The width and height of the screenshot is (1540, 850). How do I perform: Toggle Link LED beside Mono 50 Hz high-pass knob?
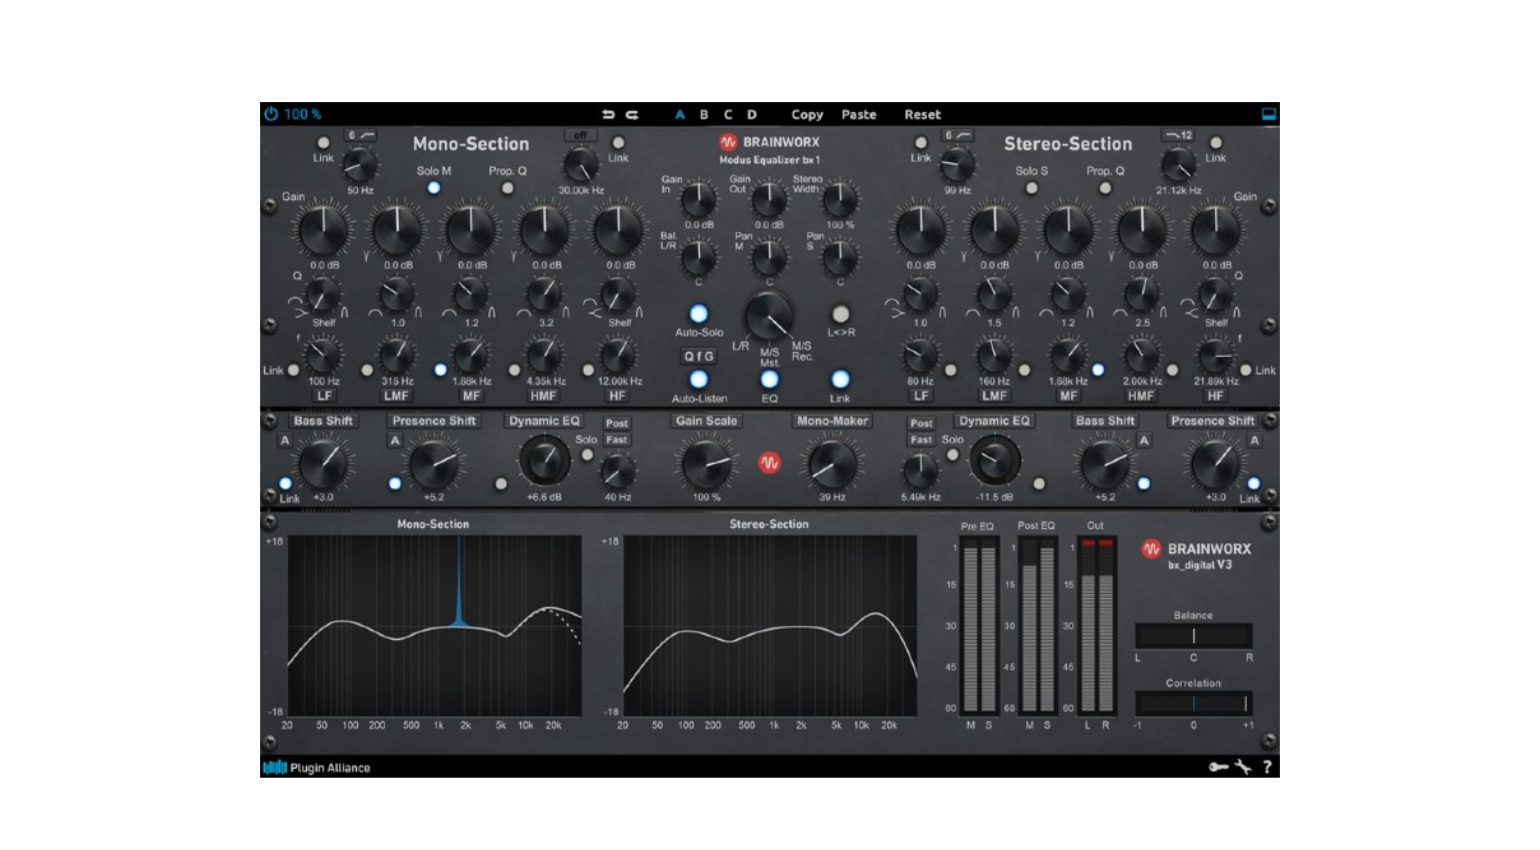[323, 143]
